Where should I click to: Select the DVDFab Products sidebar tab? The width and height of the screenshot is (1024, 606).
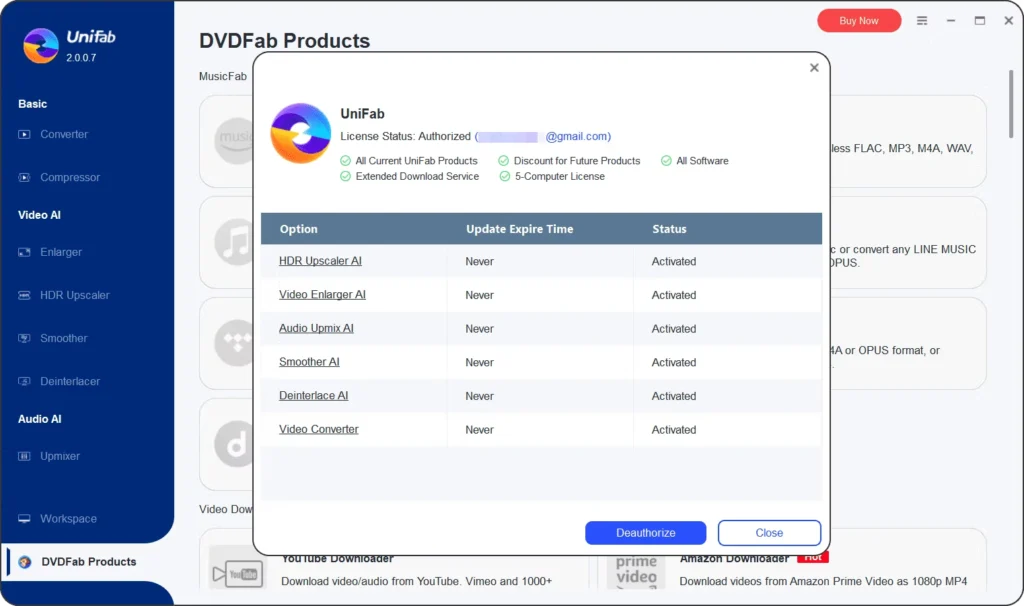point(88,562)
